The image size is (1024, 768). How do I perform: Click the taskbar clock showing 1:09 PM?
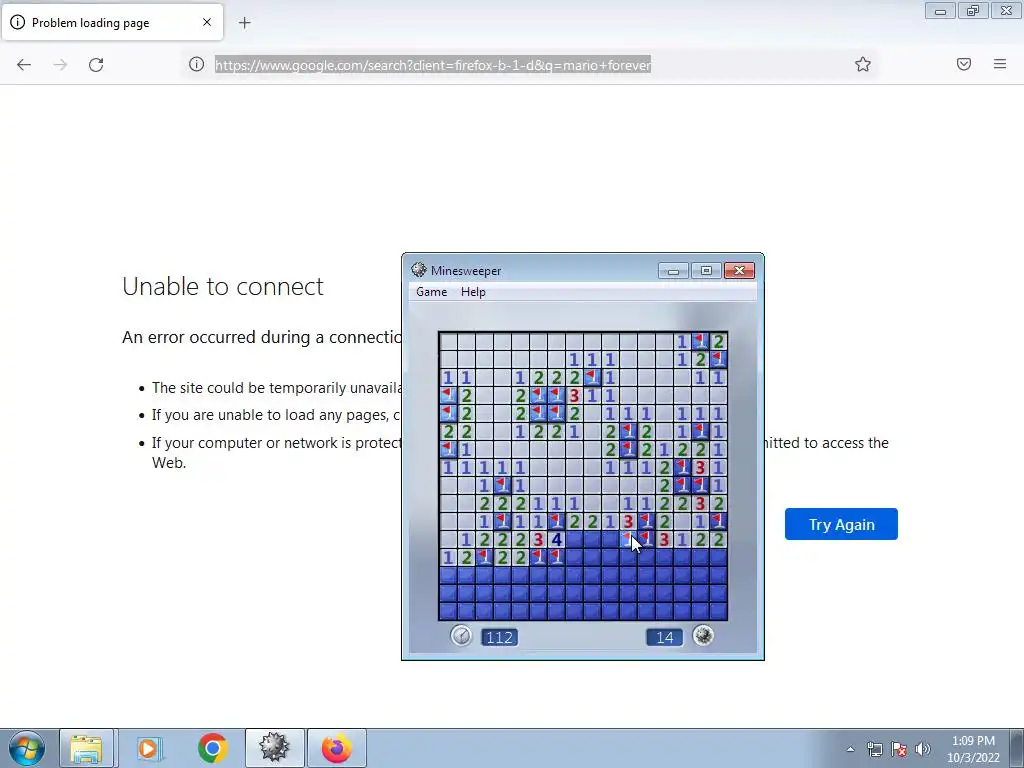coord(973,749)
